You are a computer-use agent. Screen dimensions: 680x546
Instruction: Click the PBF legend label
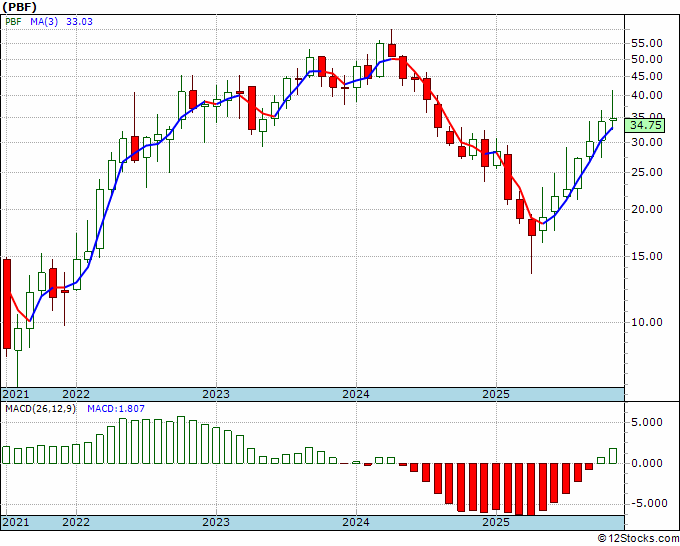[x=13, y=21]
